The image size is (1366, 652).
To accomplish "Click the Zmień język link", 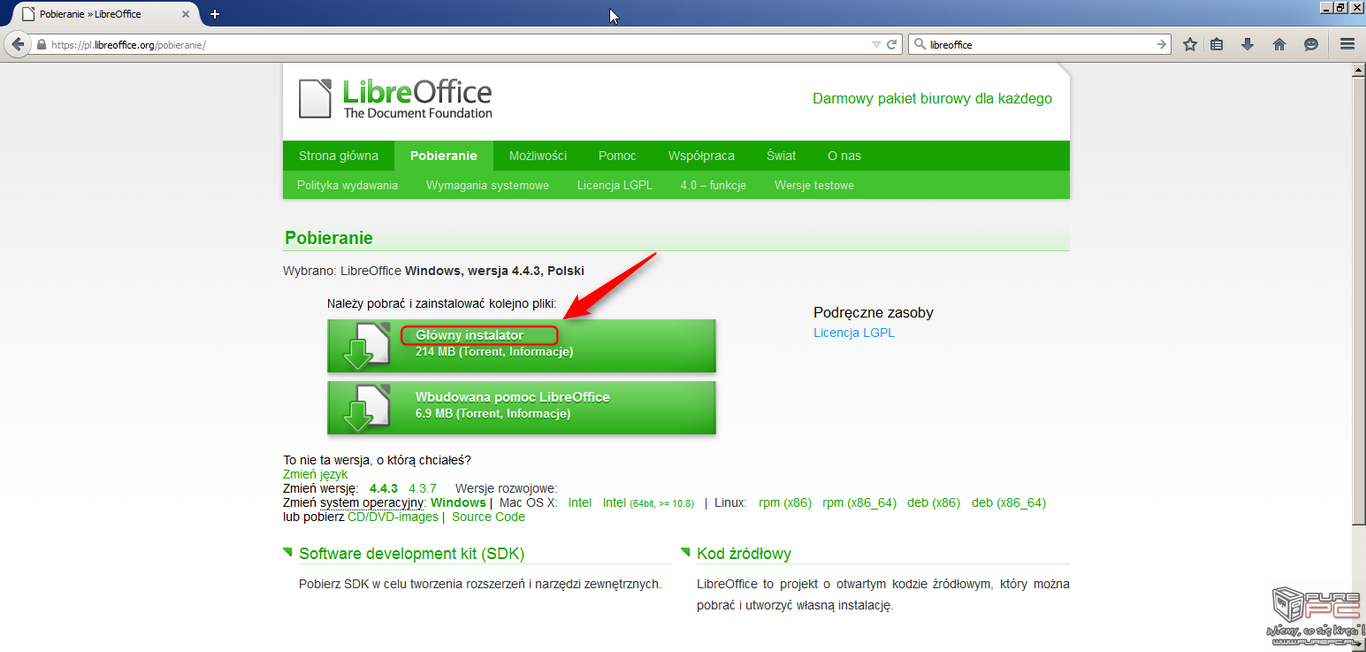I will pyautogui.click(x=315, y=474).
